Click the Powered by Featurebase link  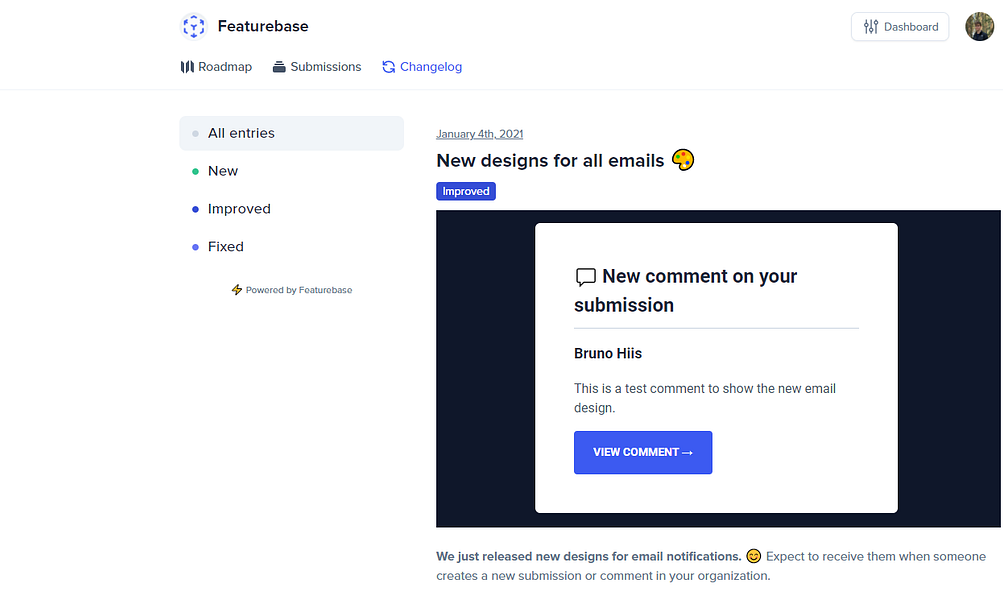298,290
